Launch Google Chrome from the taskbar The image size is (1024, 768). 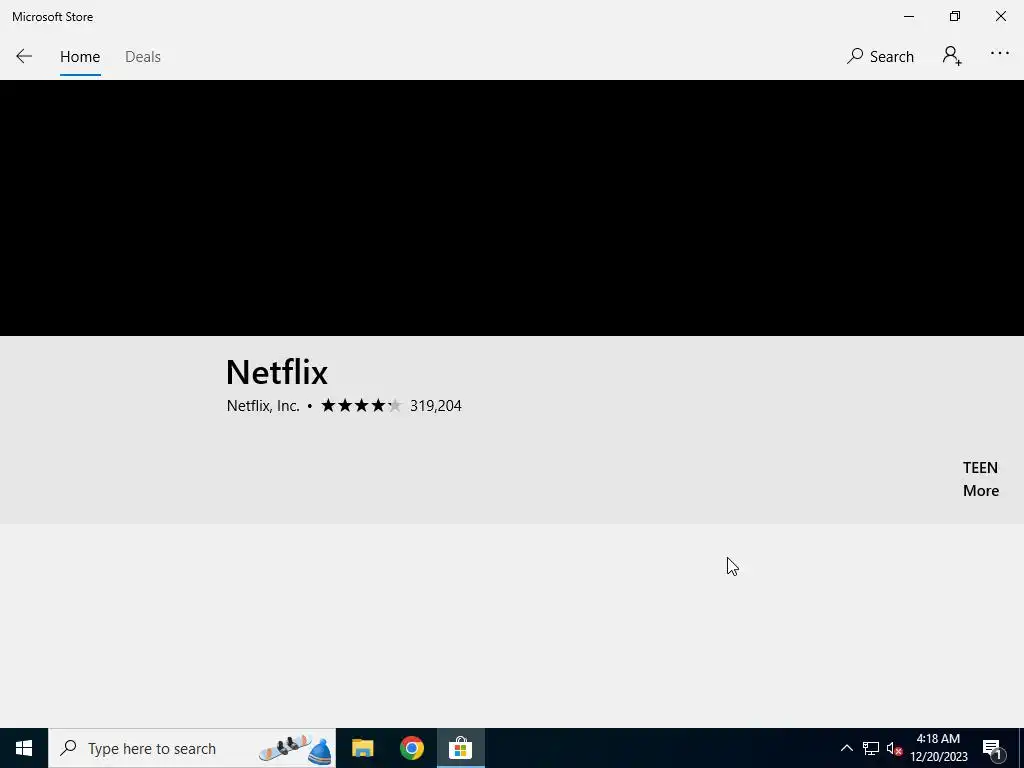pos(411,748)
